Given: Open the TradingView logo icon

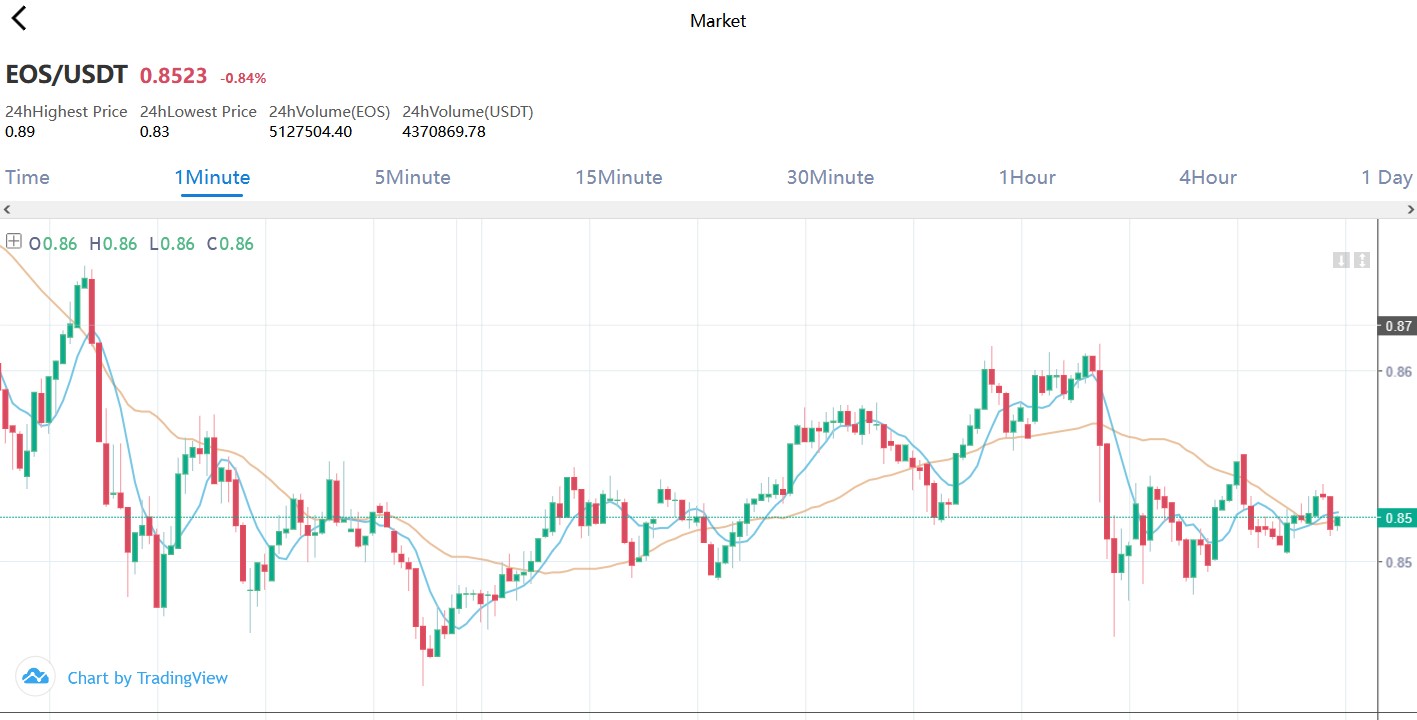Looking at the screenshot, I should 36,677.
